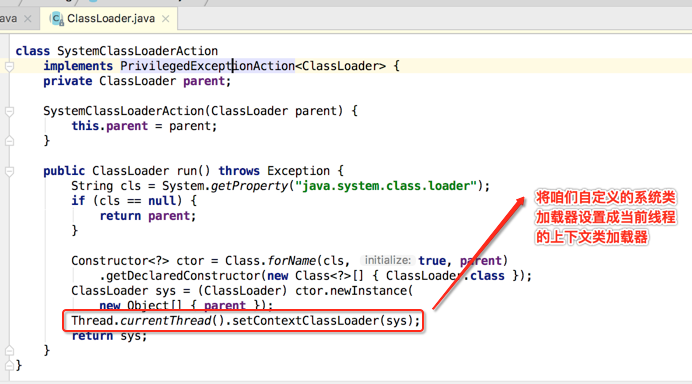Click the SystemClassLoaderAction class name declaration
Viewport: 692px width, 384px height.
[138, 51]
